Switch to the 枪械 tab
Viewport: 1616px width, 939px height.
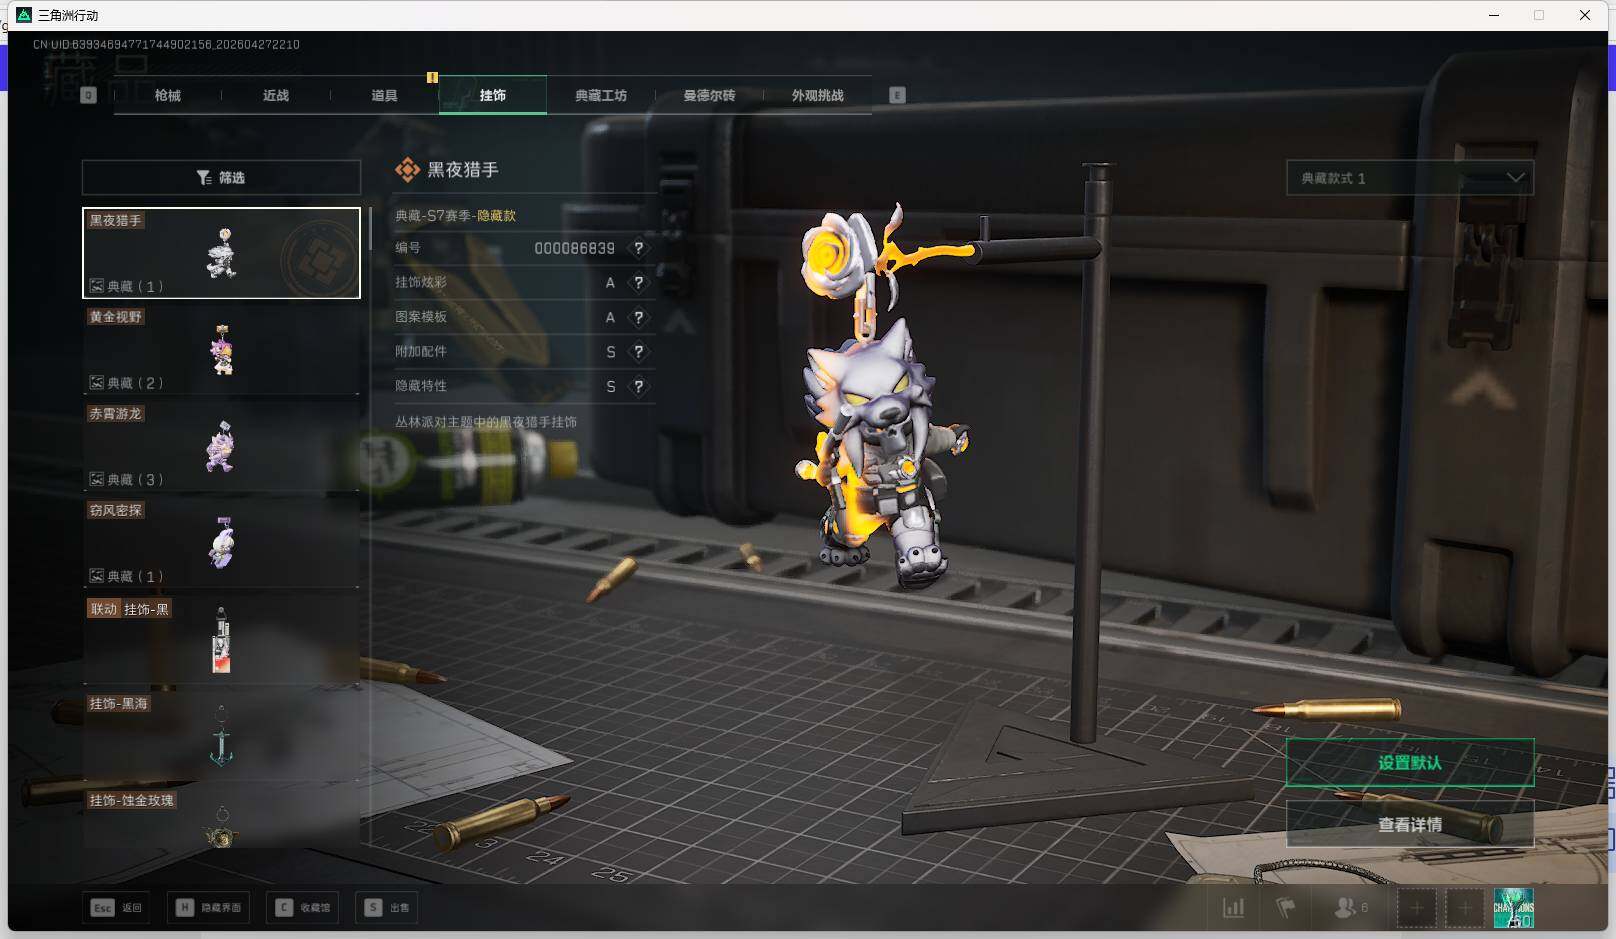(168, 96)
